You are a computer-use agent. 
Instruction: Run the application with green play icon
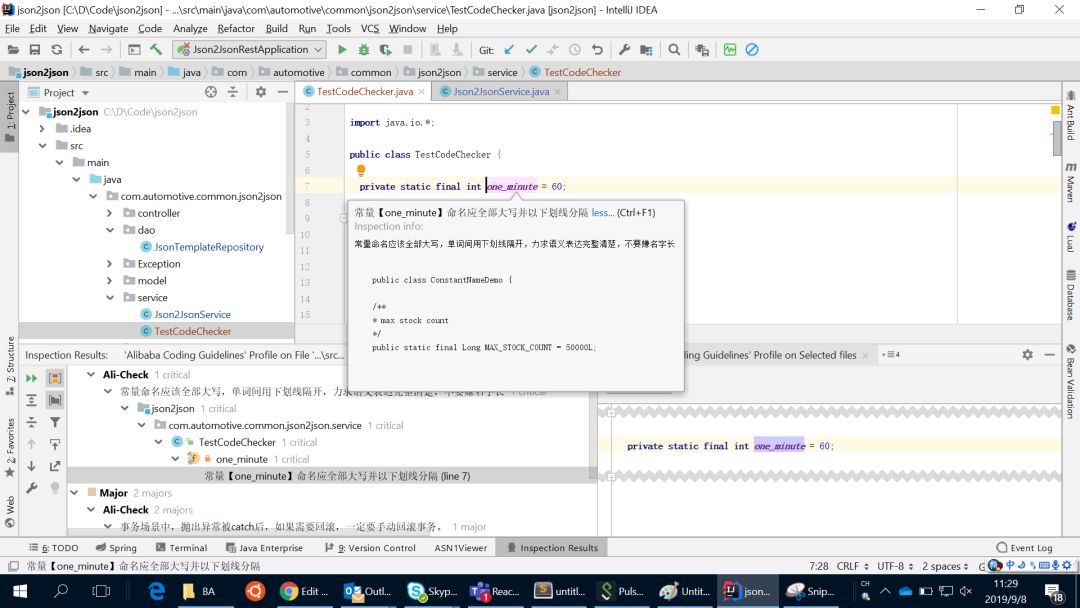(x=342, y=49)
